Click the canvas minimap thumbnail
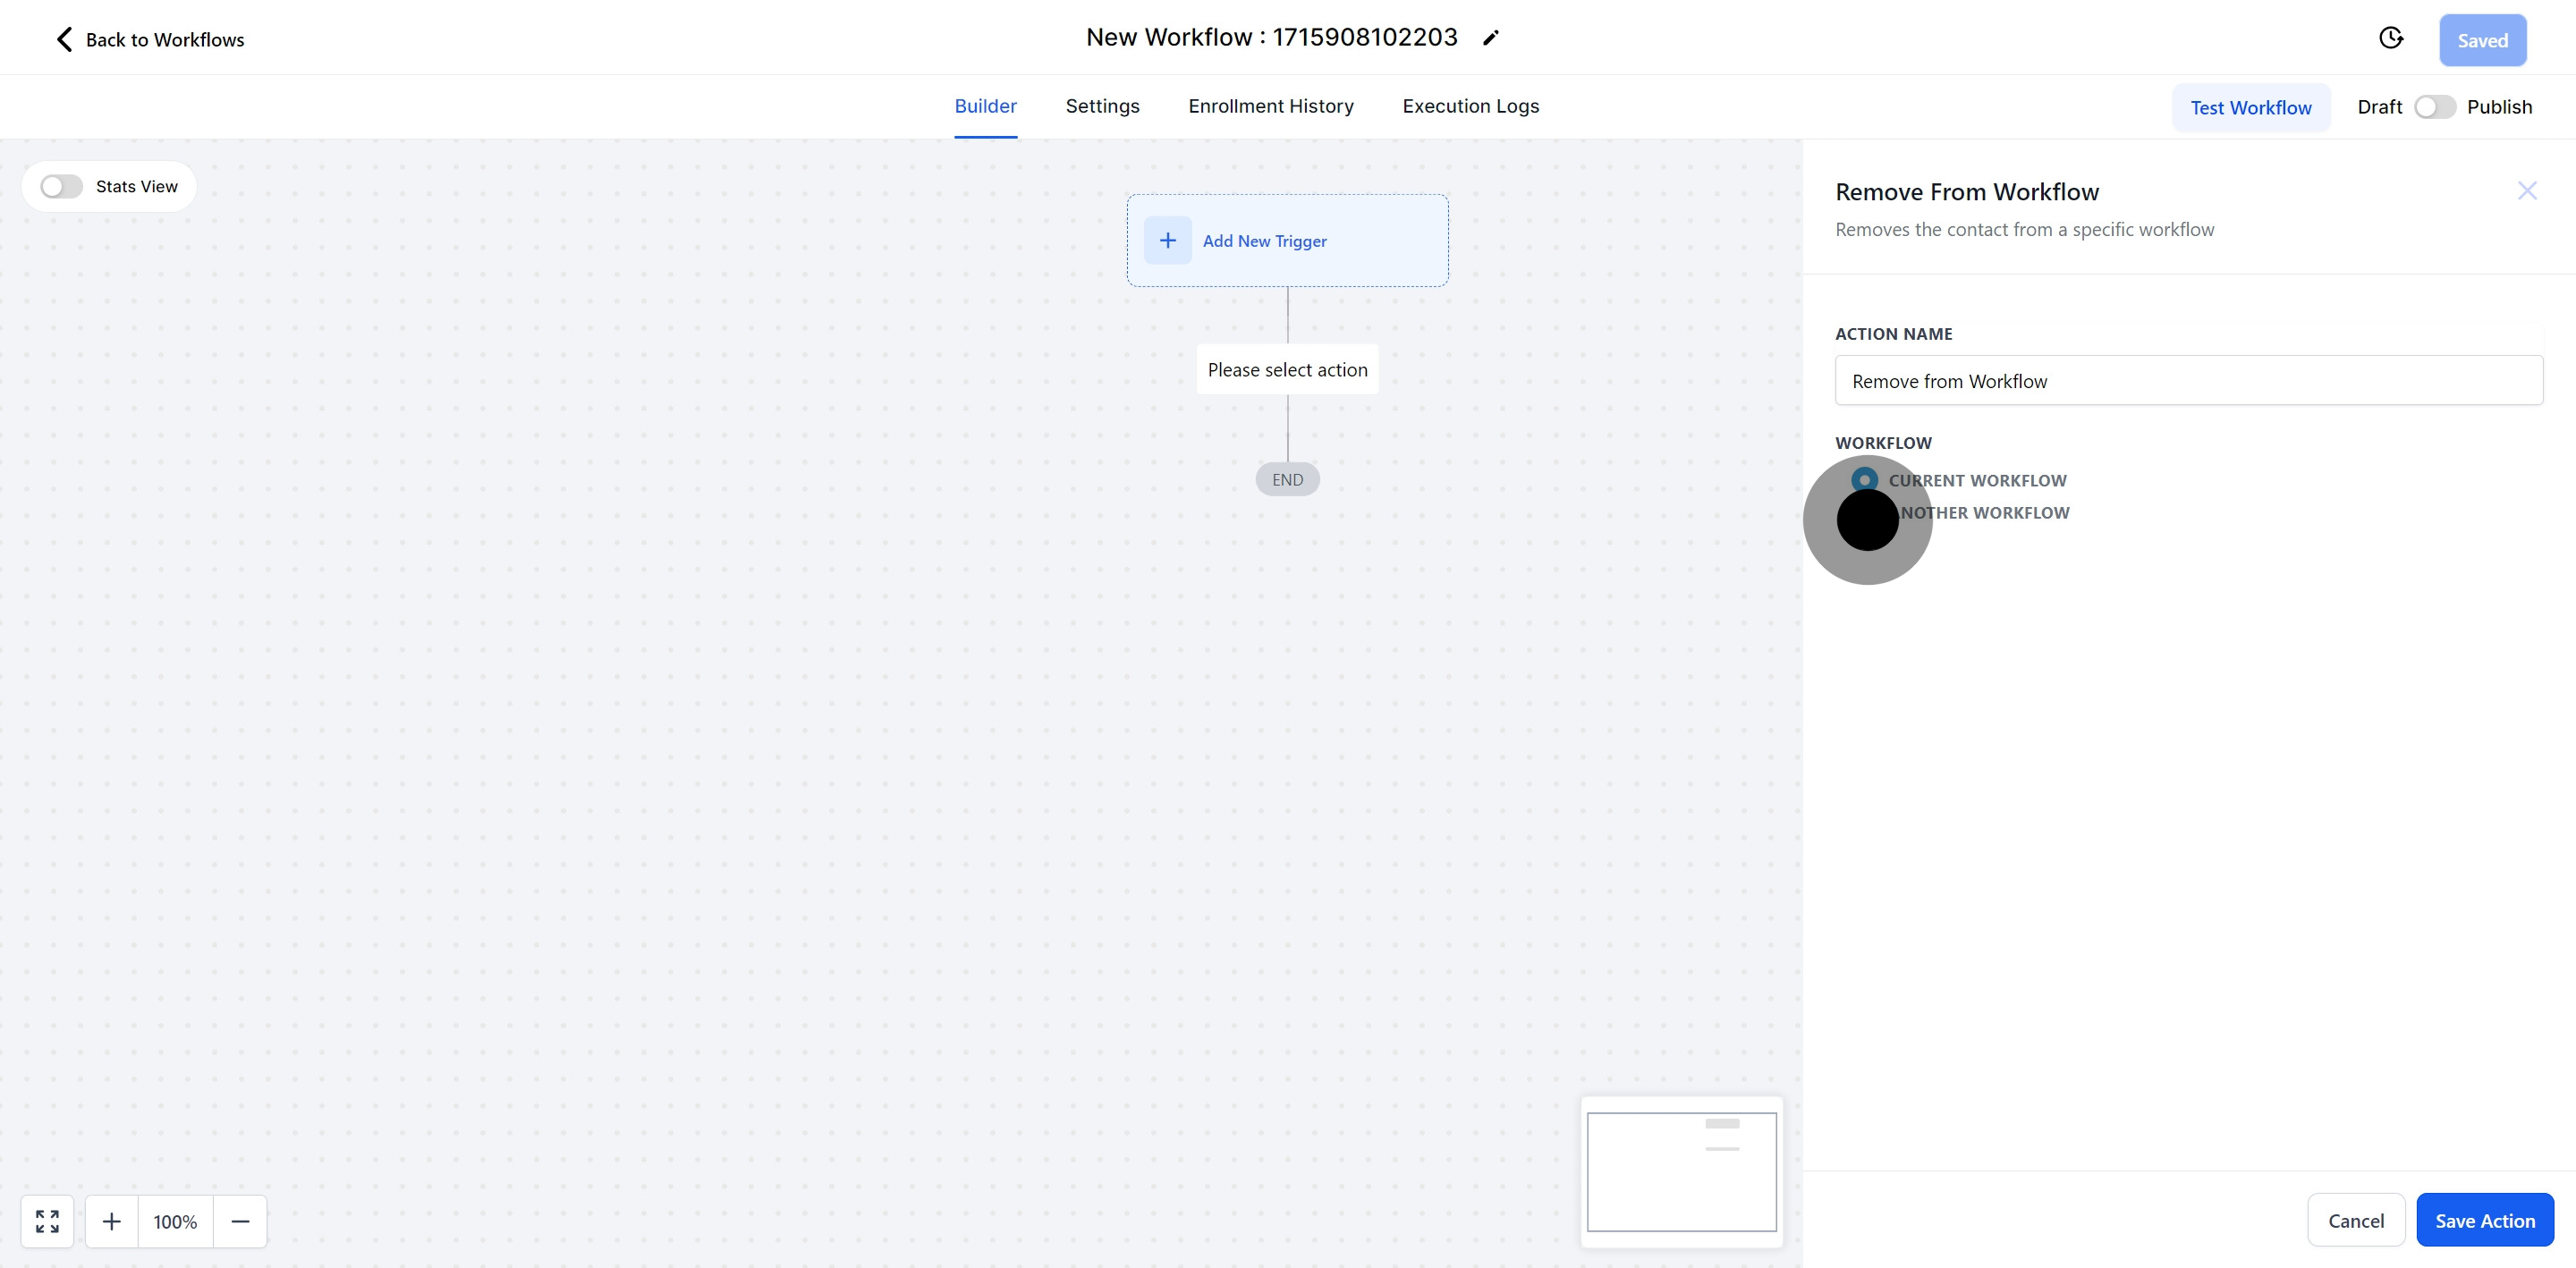2576x1268 pixels. 1681,1172
